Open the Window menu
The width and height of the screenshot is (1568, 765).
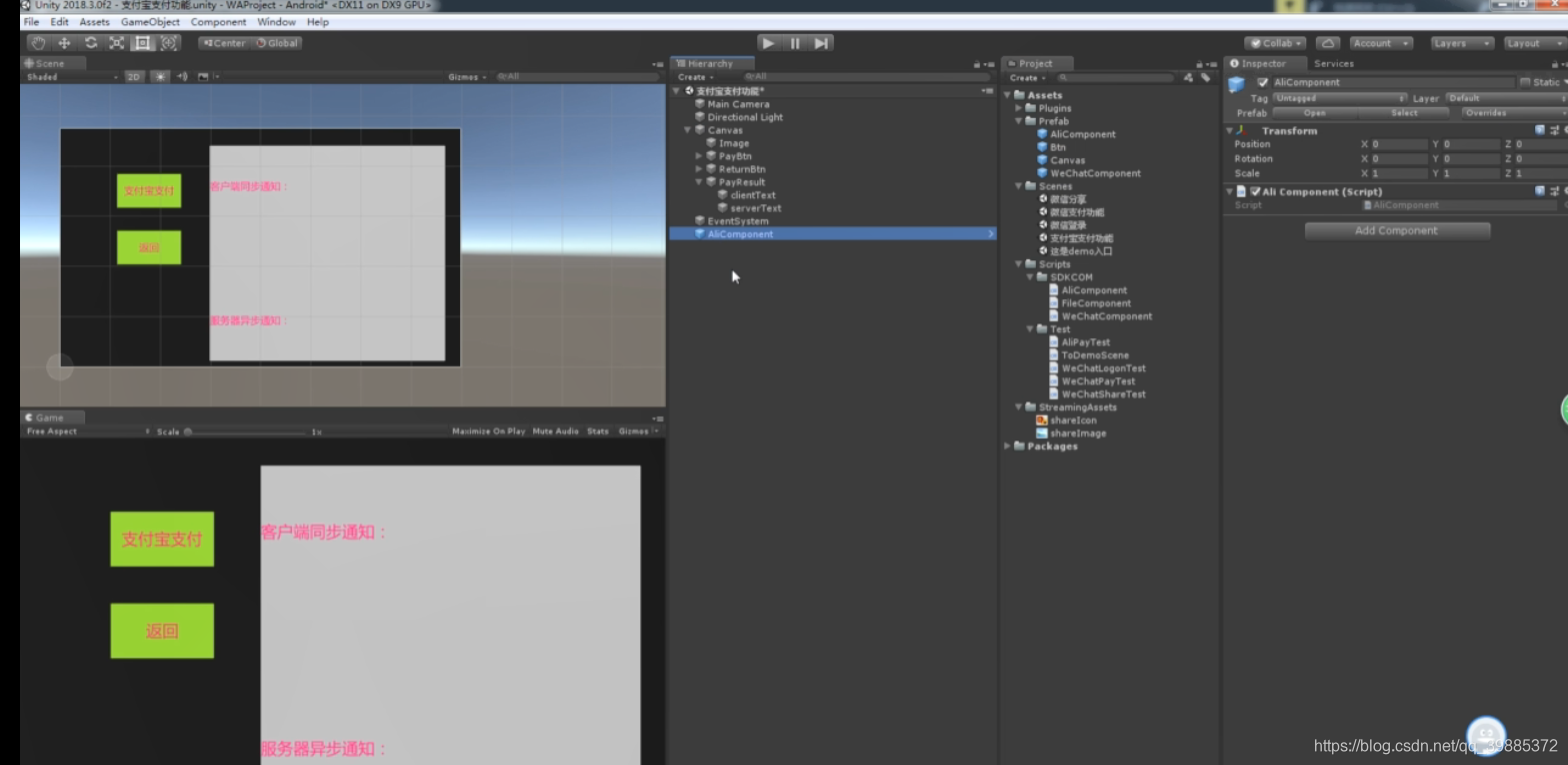[276, 21]
